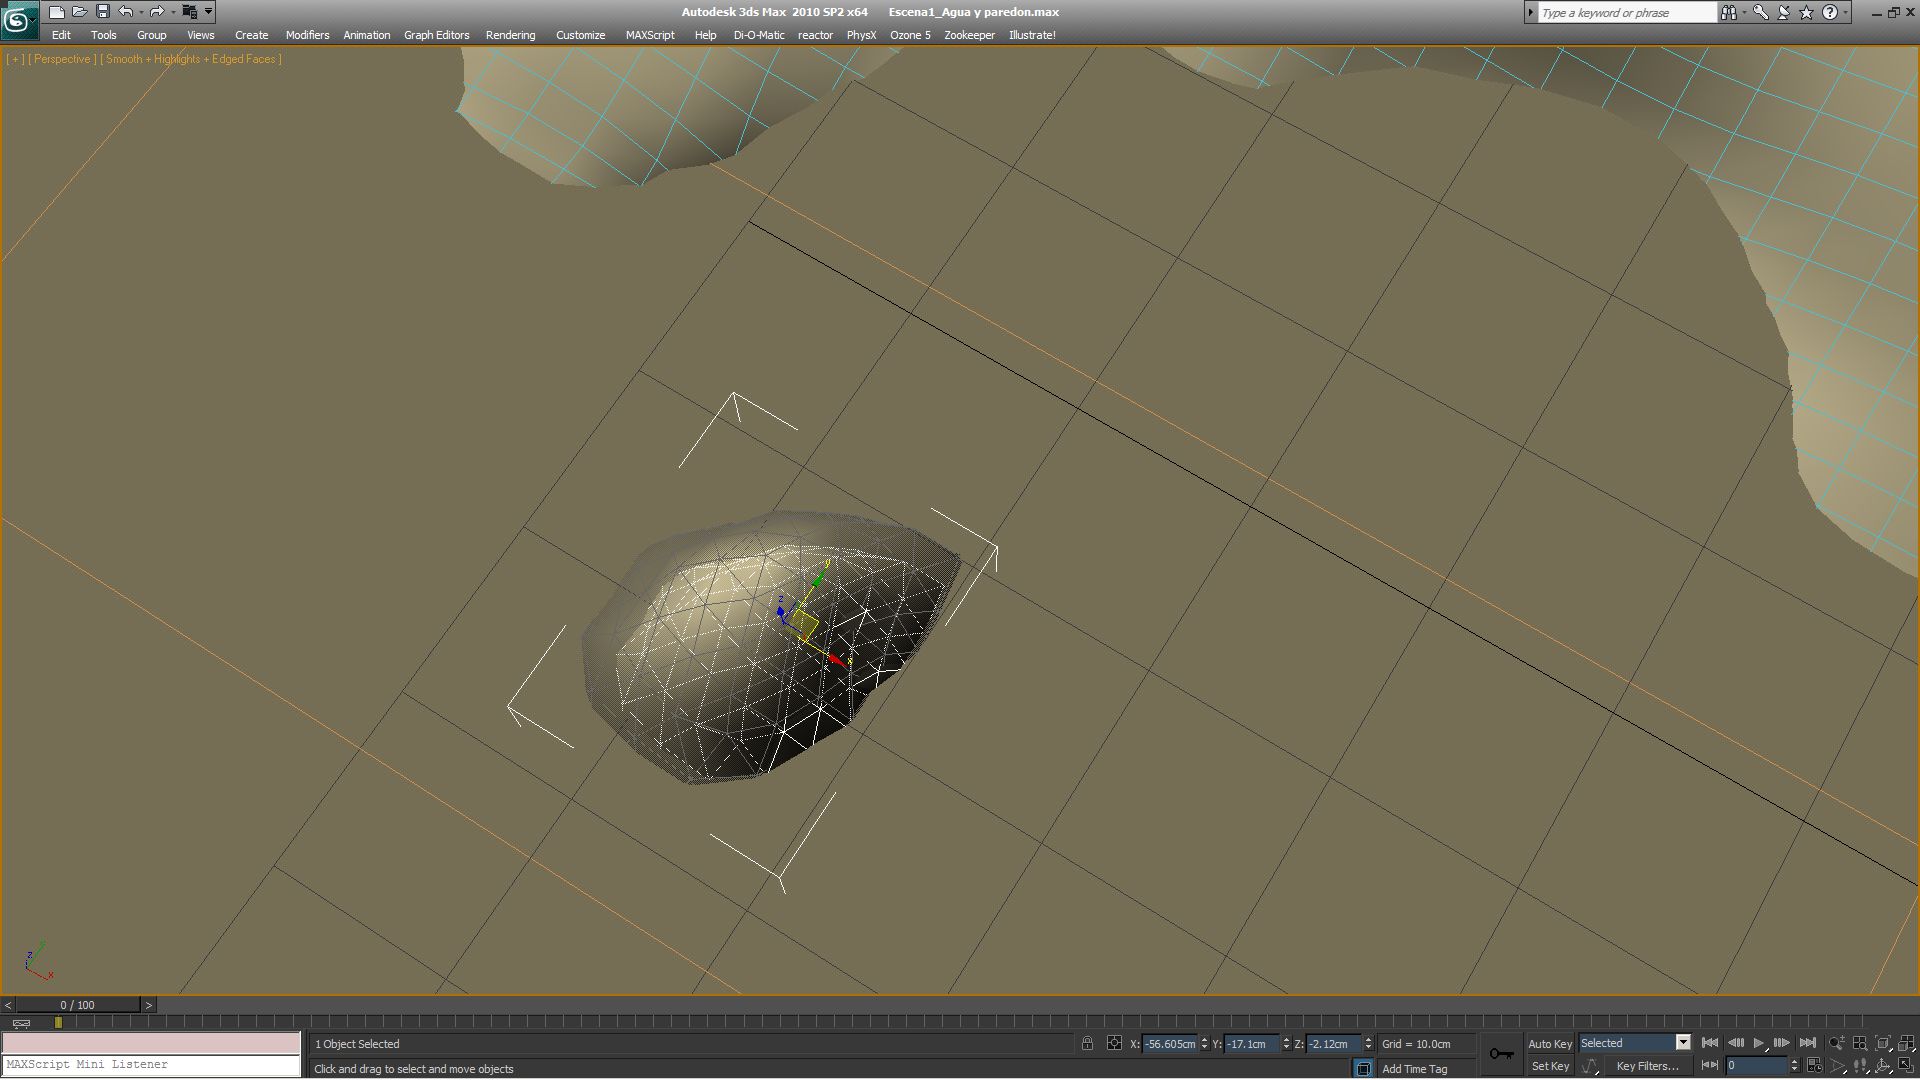
Task: Click the Open File folder icon
Action: [79, 12]
